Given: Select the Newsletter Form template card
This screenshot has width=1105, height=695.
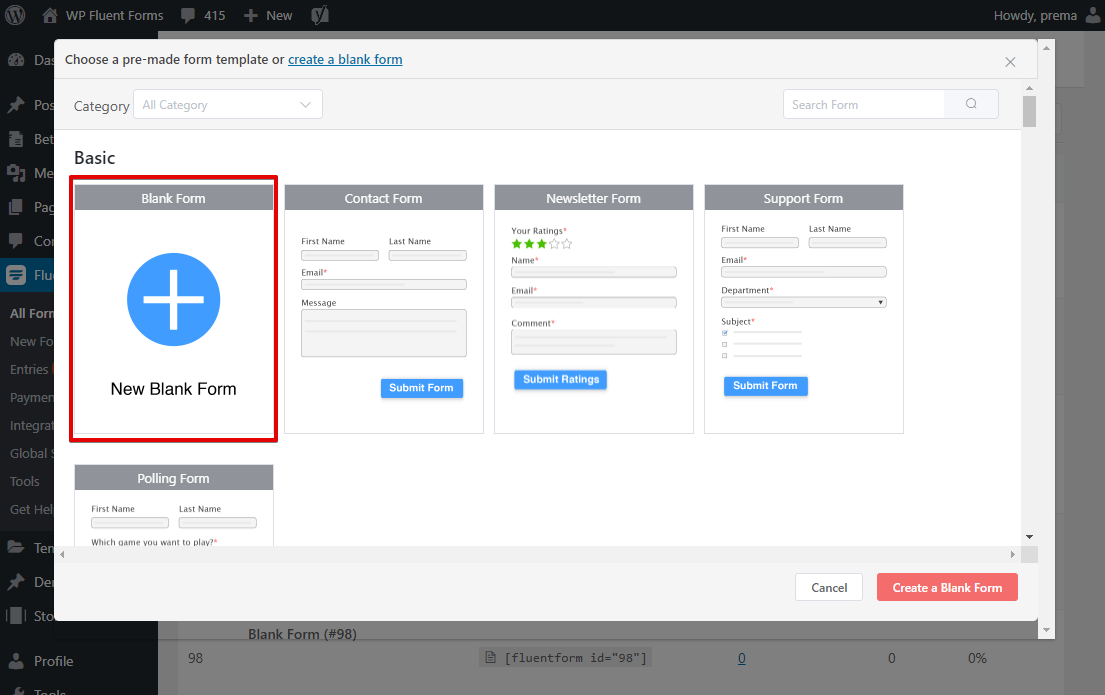Looking at the screenshot, I should point(594,309).
